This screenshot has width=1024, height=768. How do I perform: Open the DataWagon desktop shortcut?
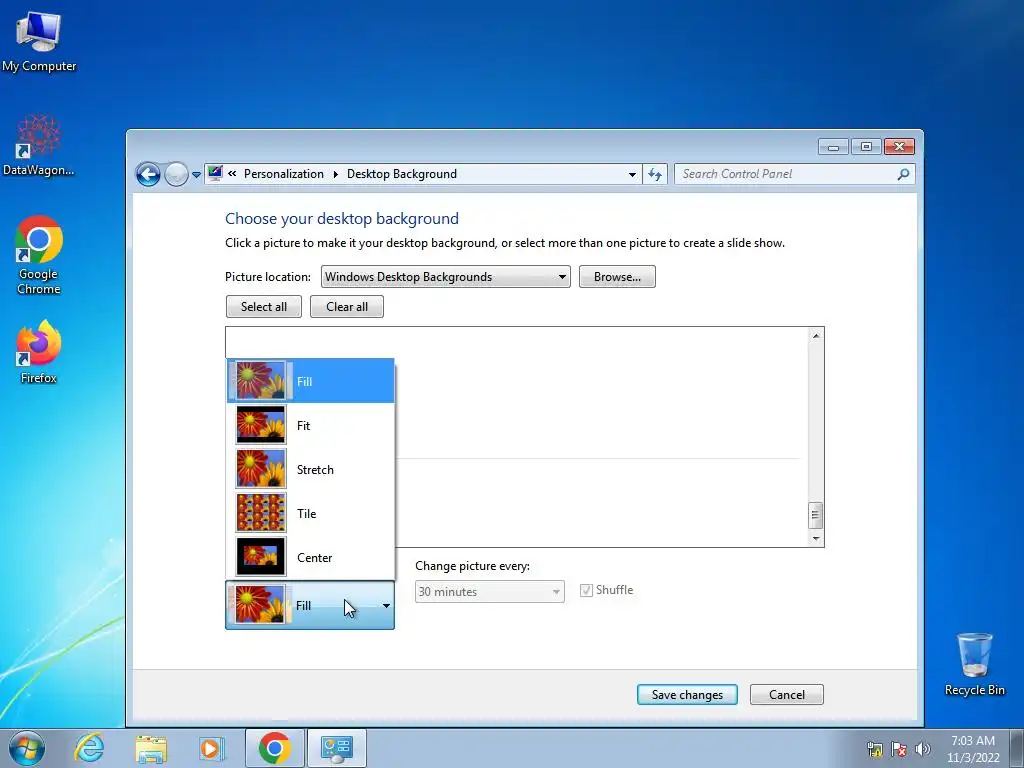[39, 145]
